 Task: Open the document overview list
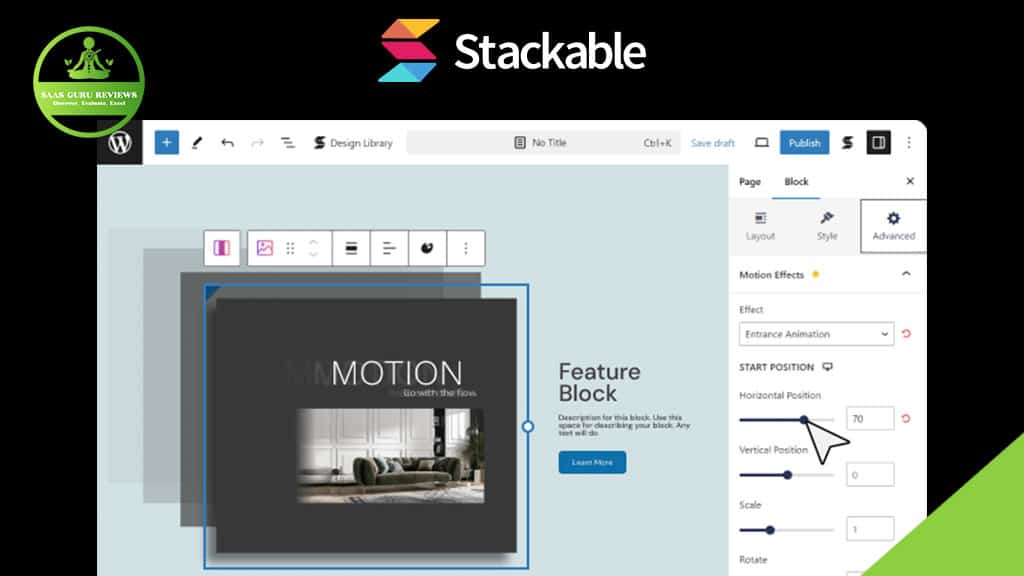click(287, 142)
